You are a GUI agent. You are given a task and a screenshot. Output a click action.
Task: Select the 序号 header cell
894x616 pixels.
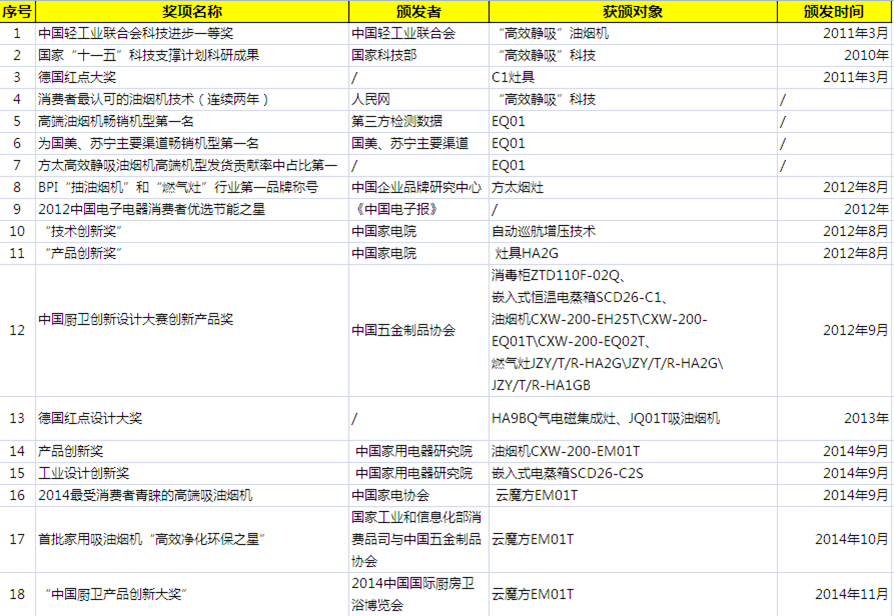point(16,10)
